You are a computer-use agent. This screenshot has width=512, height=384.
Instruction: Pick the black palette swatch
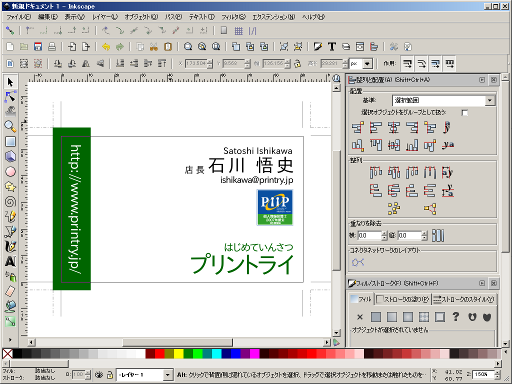[17, 354]
